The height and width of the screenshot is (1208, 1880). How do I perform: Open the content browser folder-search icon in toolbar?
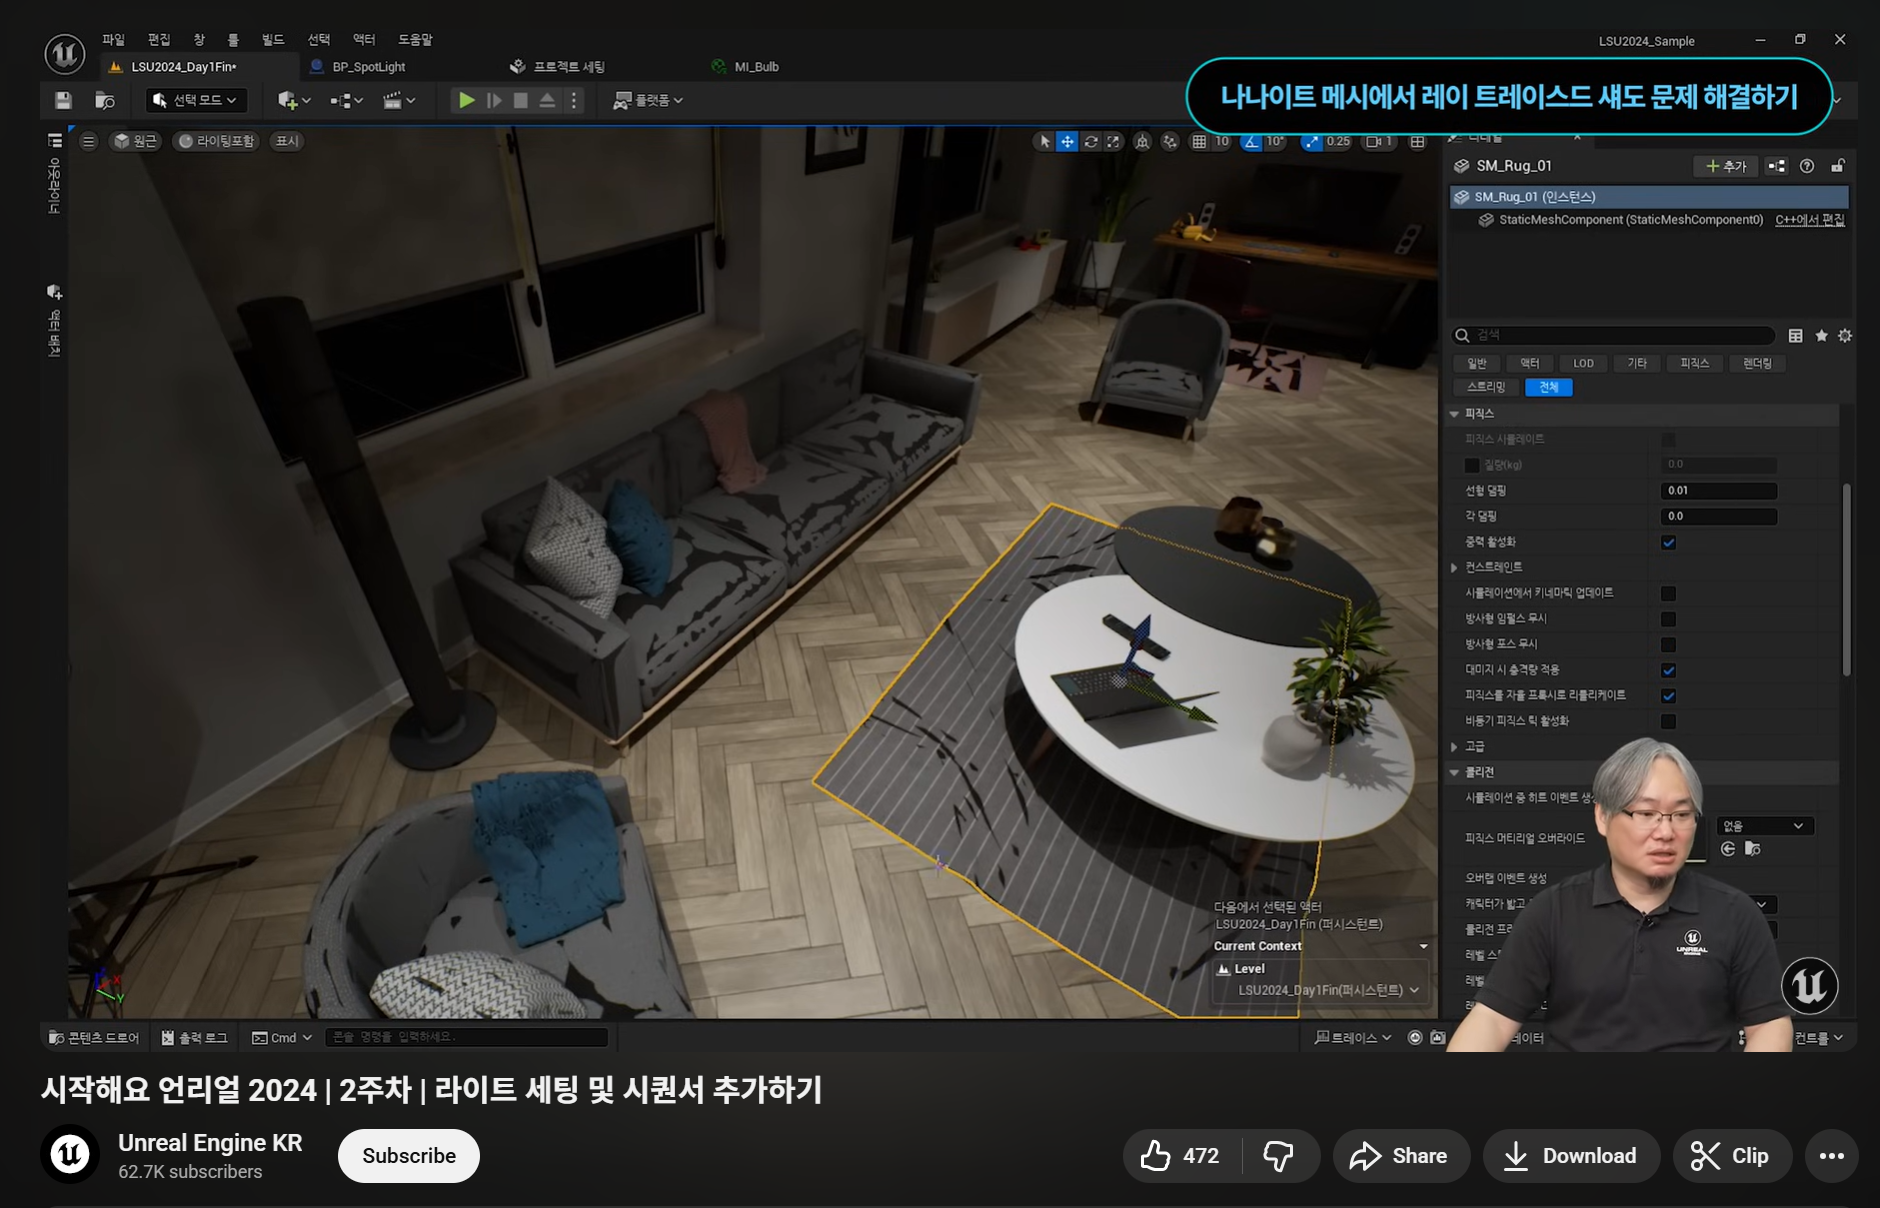coord(105,100)
